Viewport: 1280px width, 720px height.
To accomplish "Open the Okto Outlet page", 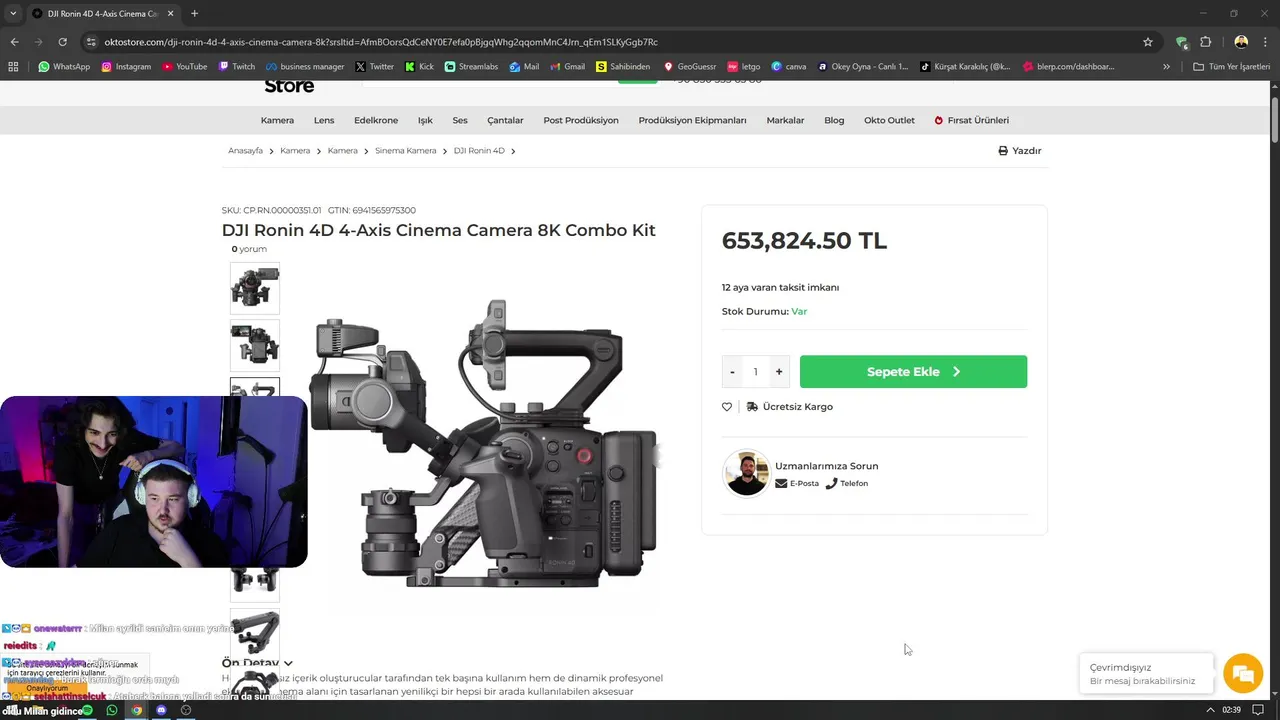I will pyautogui.click(x=889, y=120).
